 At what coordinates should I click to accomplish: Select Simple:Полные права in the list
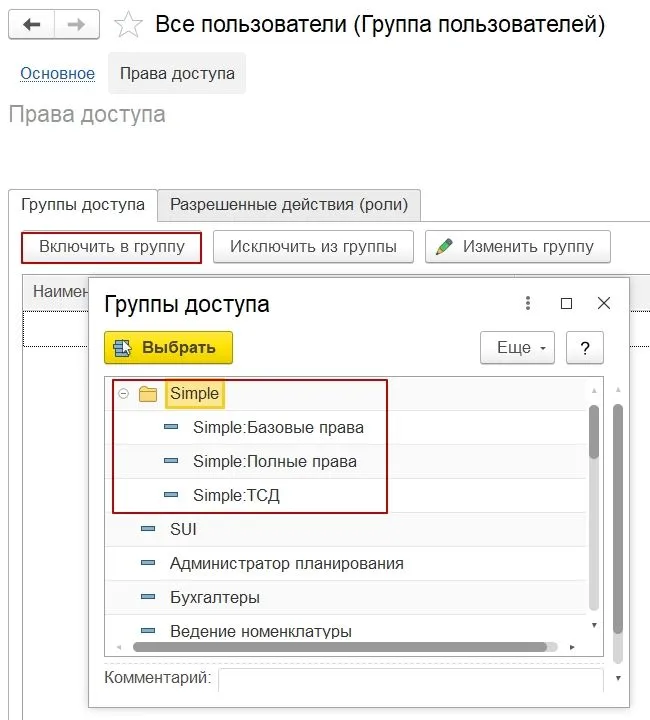(x=274, y=461)
